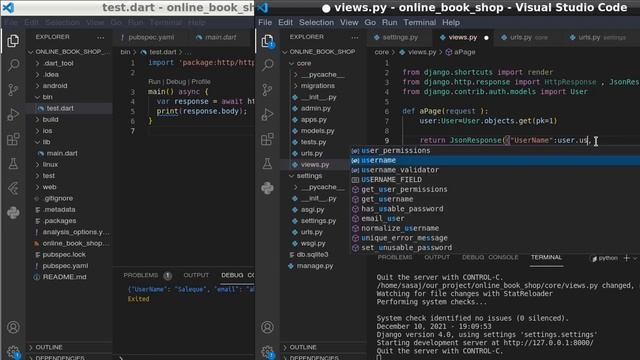Show PROBLEMS panel in views.py window

click(x=395, y=258)
